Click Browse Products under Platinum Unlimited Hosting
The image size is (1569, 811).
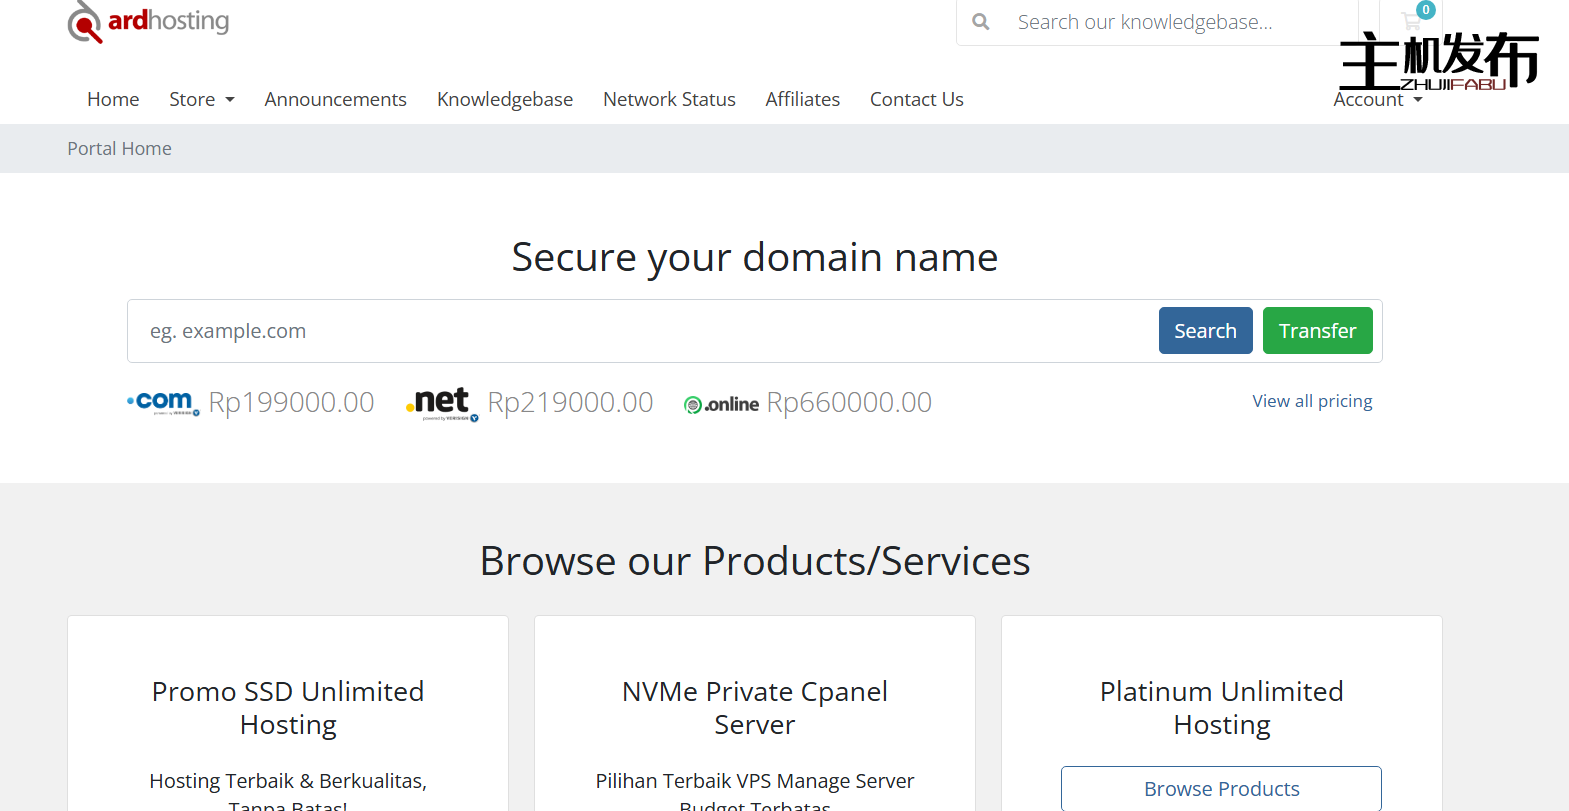pyautogui.click(x=1221, y=789)
